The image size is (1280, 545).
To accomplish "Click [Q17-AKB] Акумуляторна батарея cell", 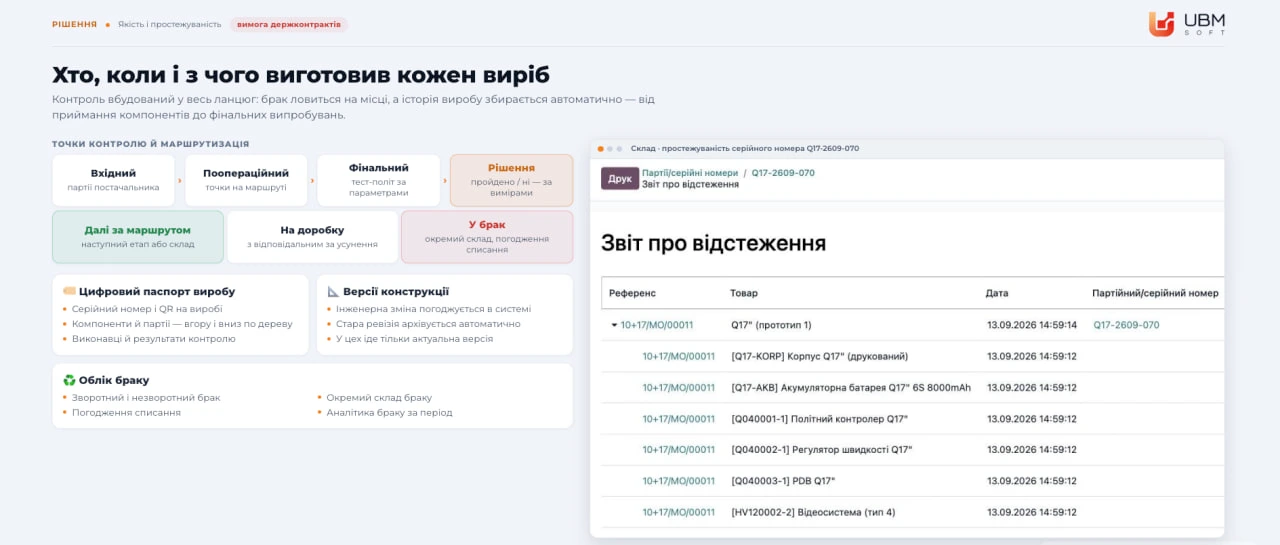I will pyautogui.click(x=851, y=387).
